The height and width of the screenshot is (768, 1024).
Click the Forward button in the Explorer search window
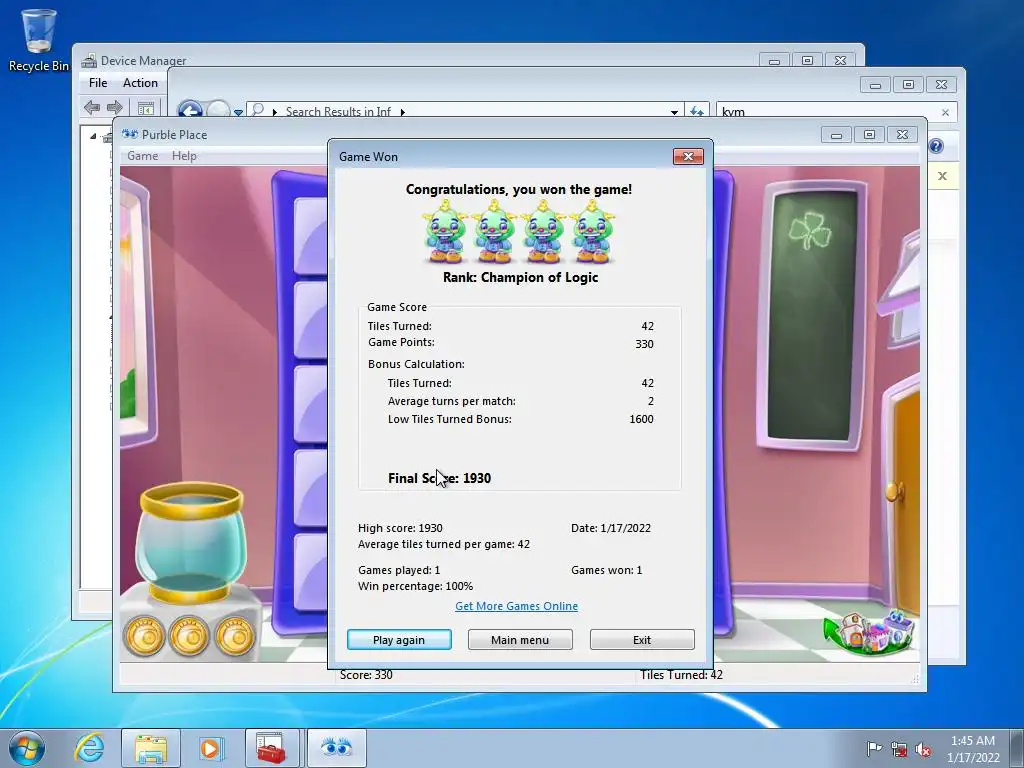[219, 110]
